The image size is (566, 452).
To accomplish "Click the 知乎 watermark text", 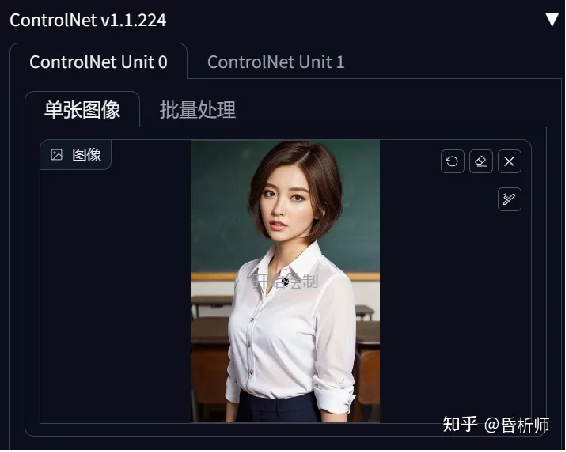I will (460, 425).
